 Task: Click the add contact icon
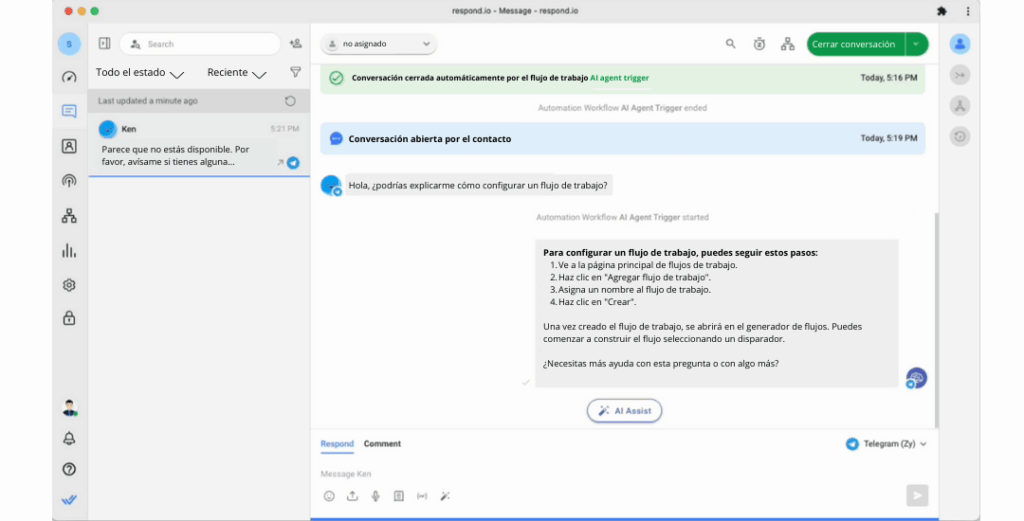coord(296,44)
